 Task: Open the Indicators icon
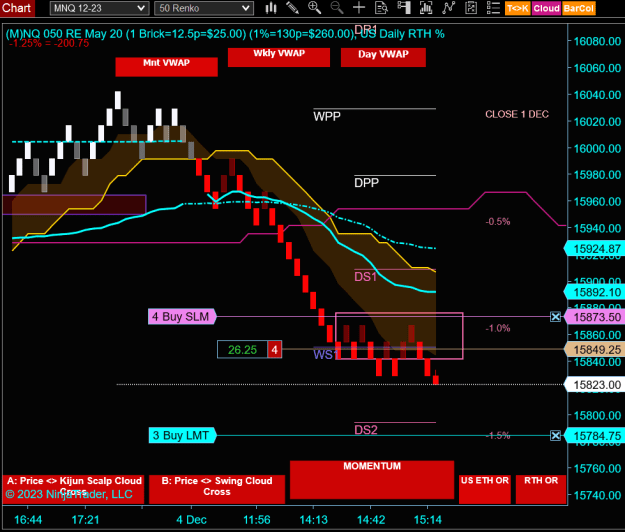448,8
